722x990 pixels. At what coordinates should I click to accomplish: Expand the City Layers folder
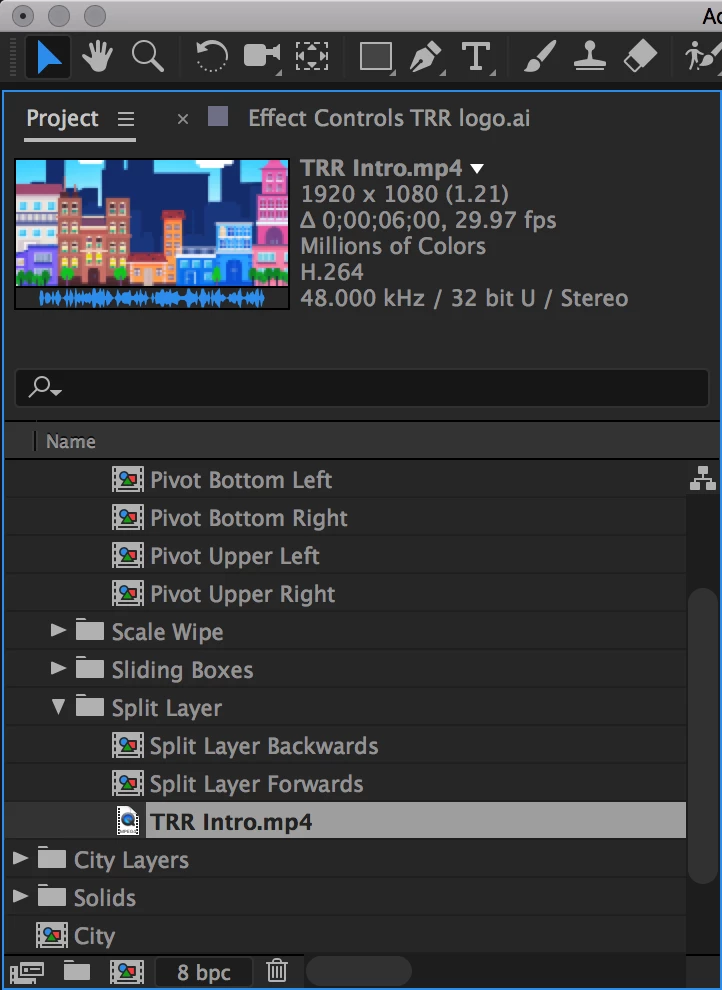click(20, 858)
